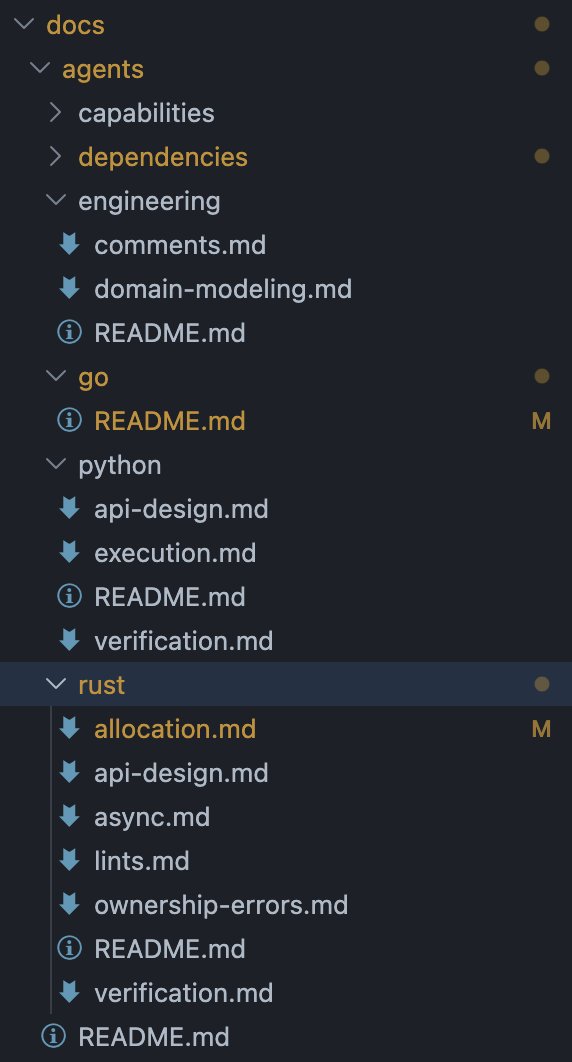
Task: Click markdown icon of python api-design.md
Action: tap(69, 509)
